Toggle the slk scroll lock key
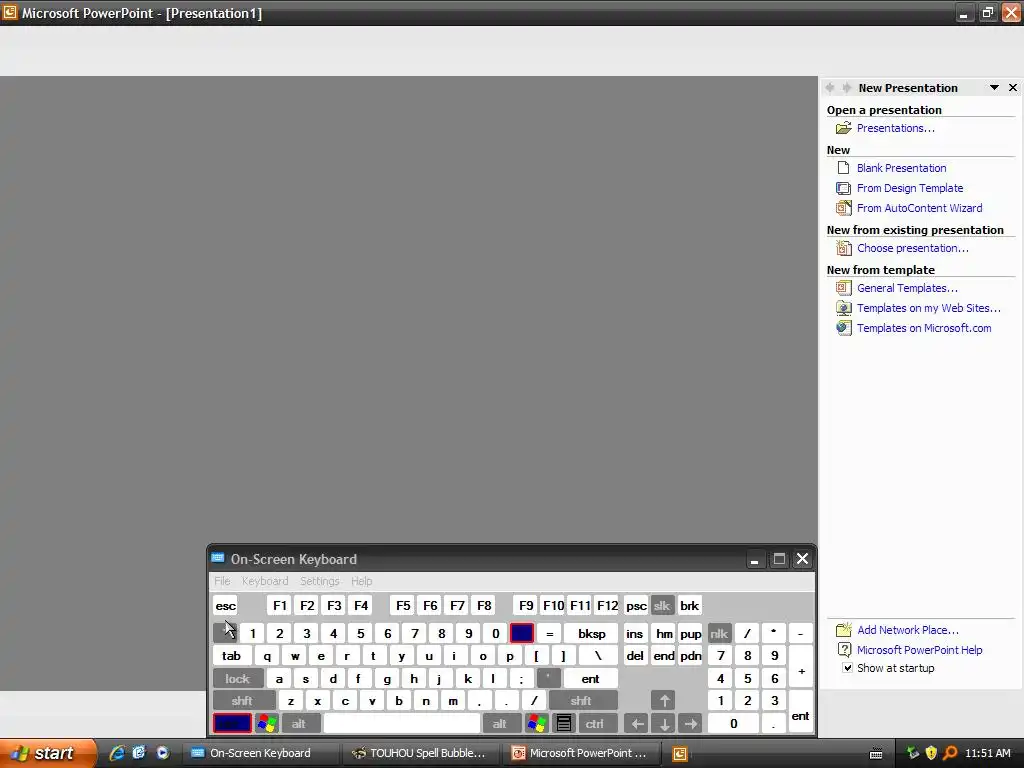1024x768 pixels. [x=662, y=605]
